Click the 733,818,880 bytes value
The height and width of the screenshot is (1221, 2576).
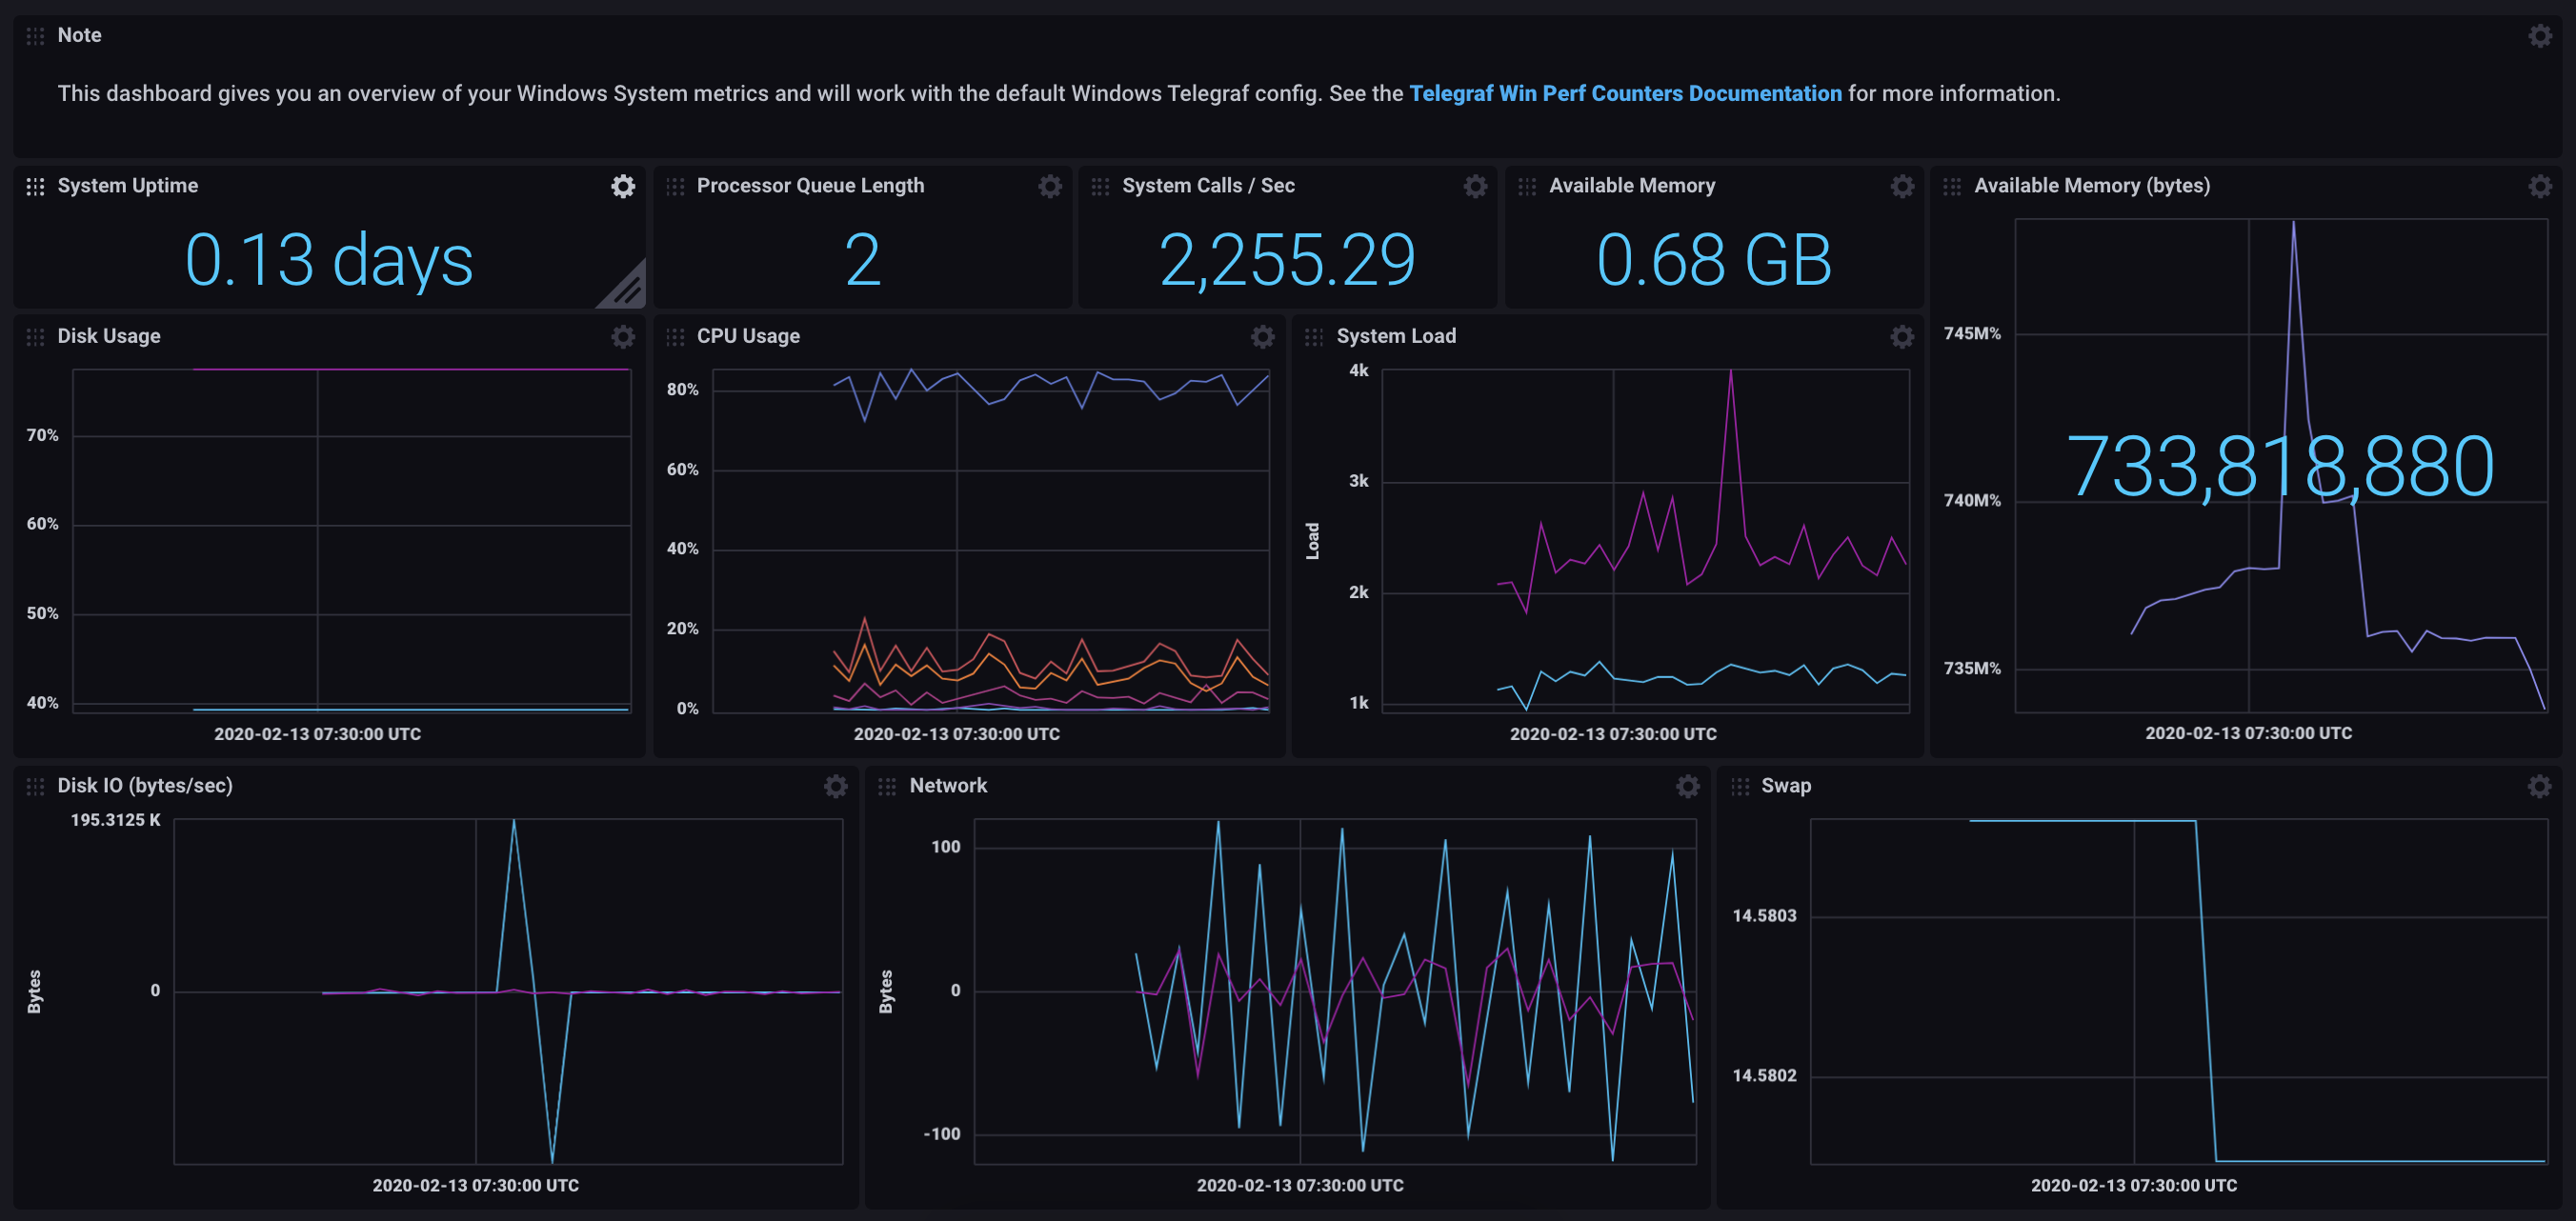[2280, 466]
